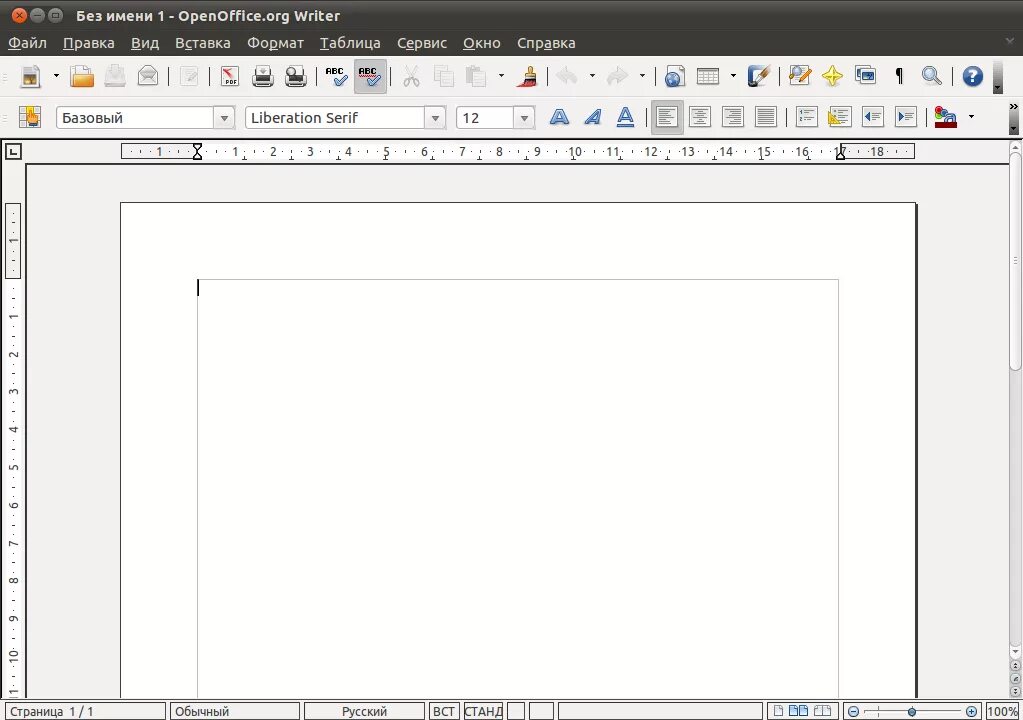Toggle Underline formatting

pyautogui.click(x=625, y=117)
